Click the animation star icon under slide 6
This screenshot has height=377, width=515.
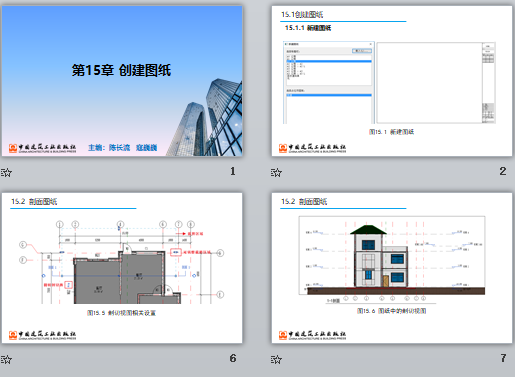pyautogui.click(x=6, y=359)
